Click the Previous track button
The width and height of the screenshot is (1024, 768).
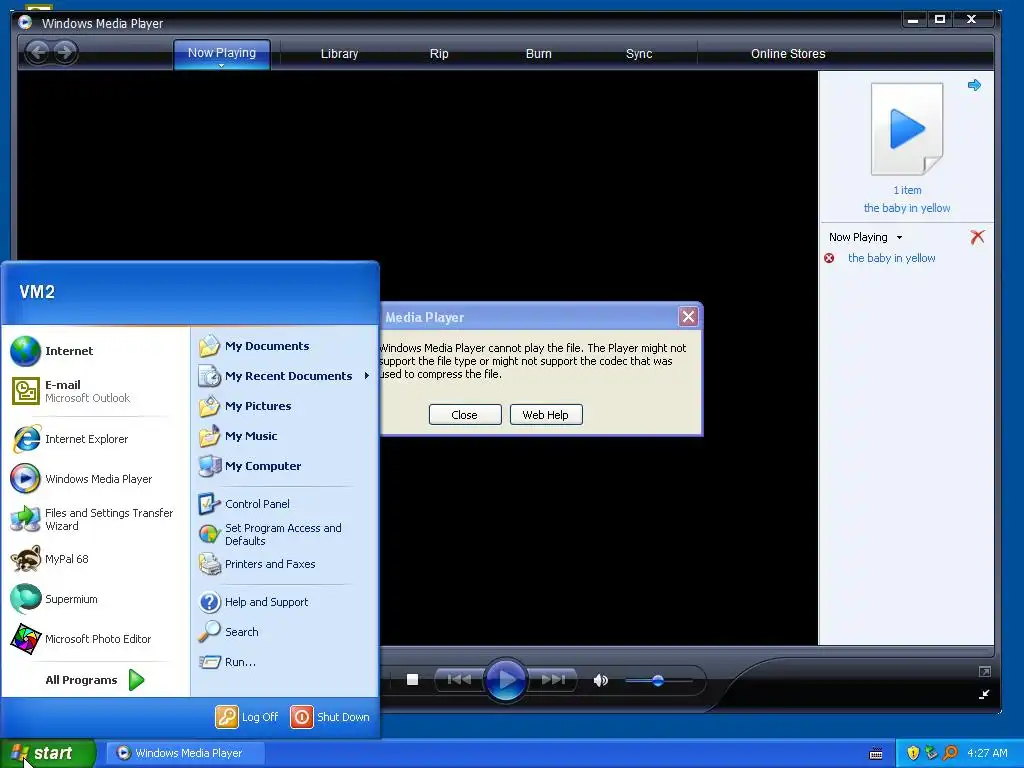click(x=460, y=680)
